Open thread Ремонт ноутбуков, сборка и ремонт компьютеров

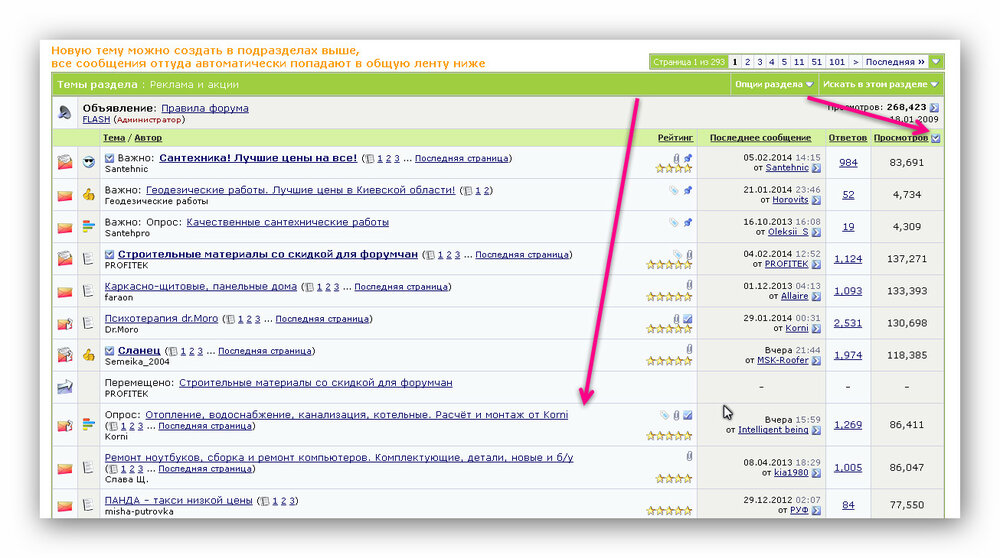pos(339,457)
